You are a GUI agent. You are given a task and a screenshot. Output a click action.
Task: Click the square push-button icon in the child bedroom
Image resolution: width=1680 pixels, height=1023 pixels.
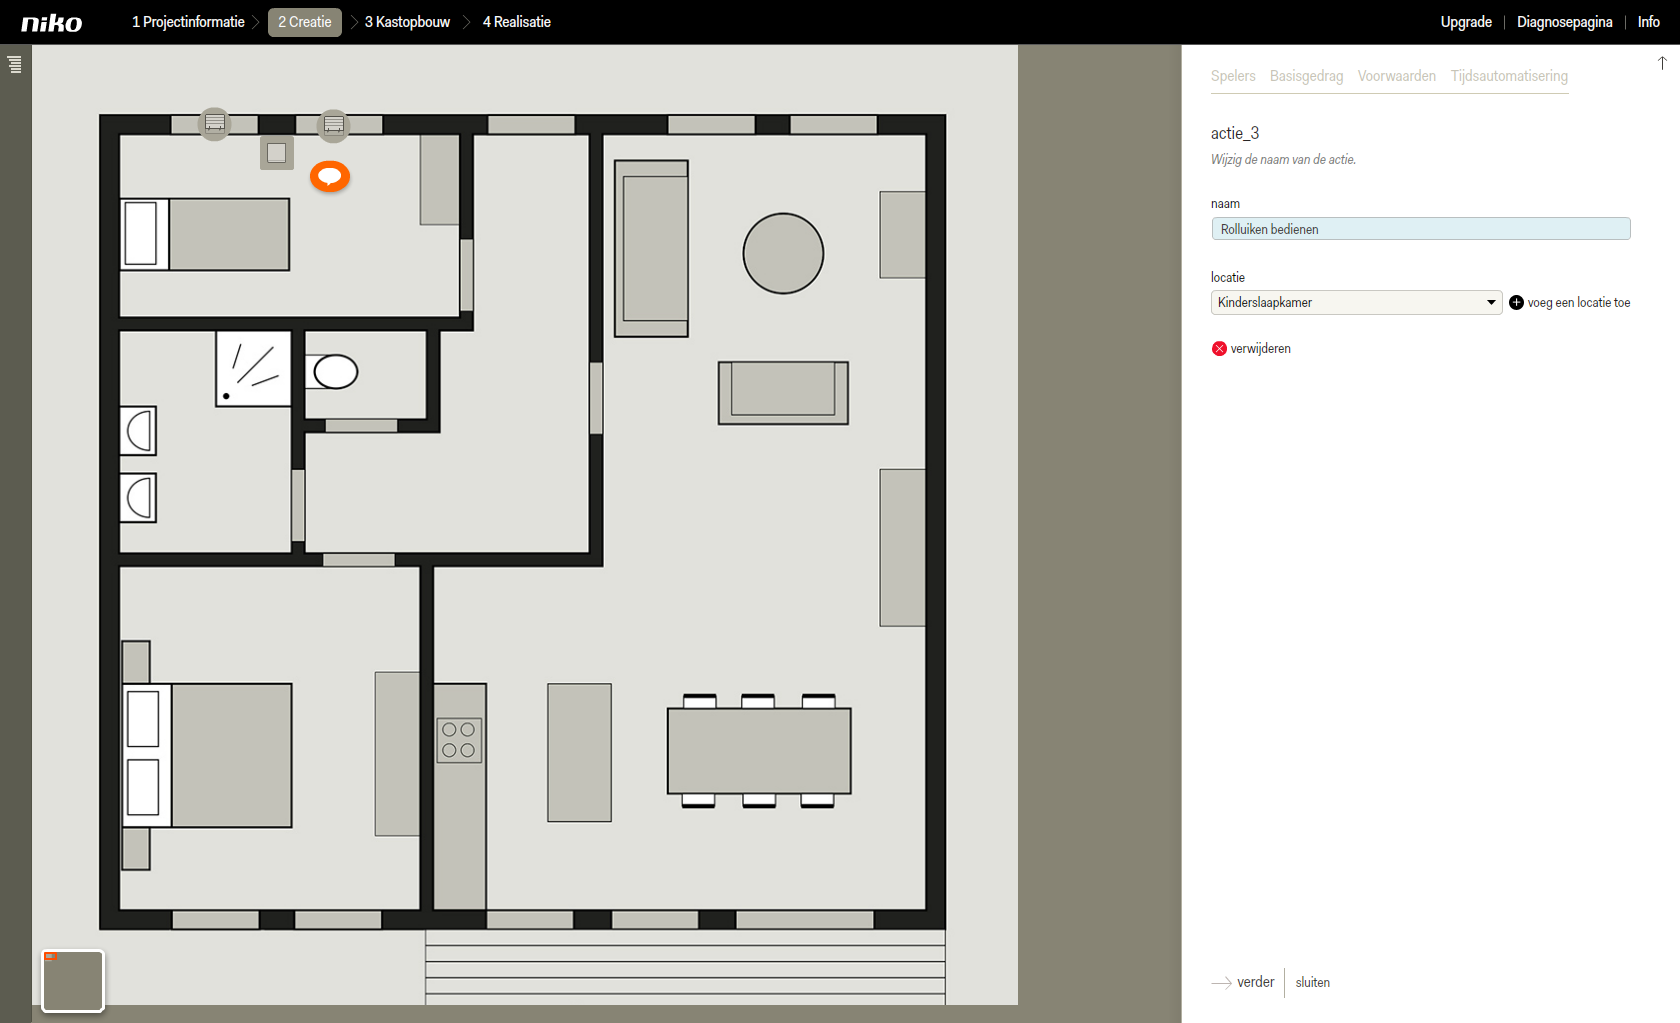point(277,152)
